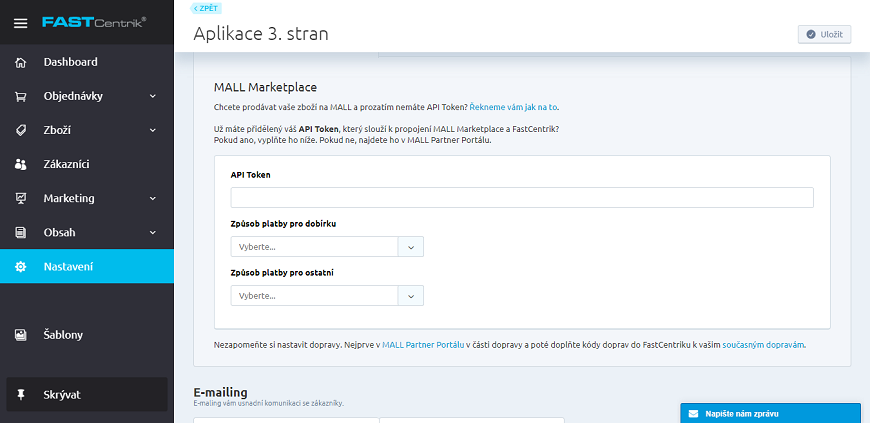Viewport: 870px width, 423px height.
Task: Open the hamburger menu icon
Action: coord(21,23)
